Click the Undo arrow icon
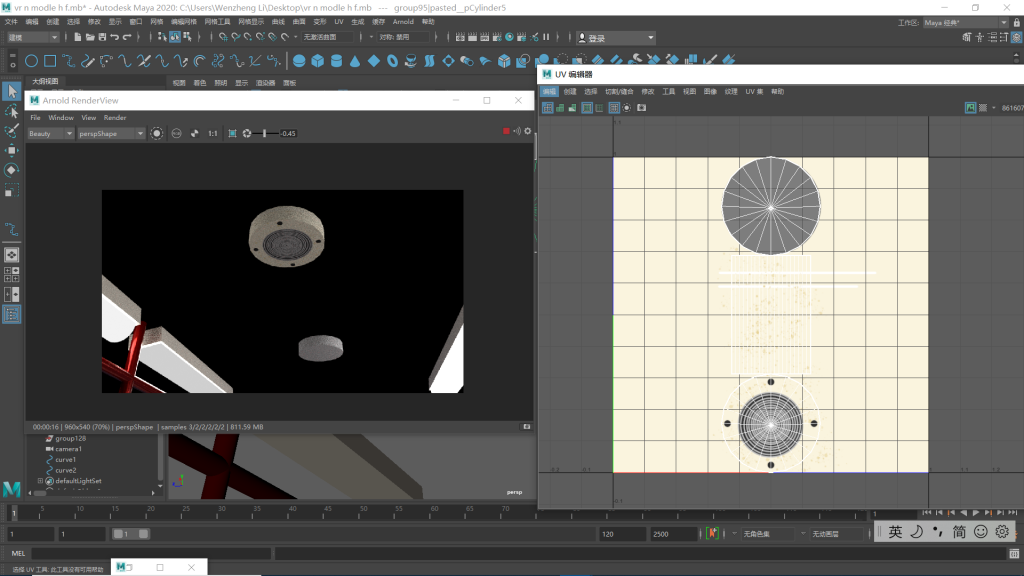This screenshot has height=576, width=1024. 115,37
